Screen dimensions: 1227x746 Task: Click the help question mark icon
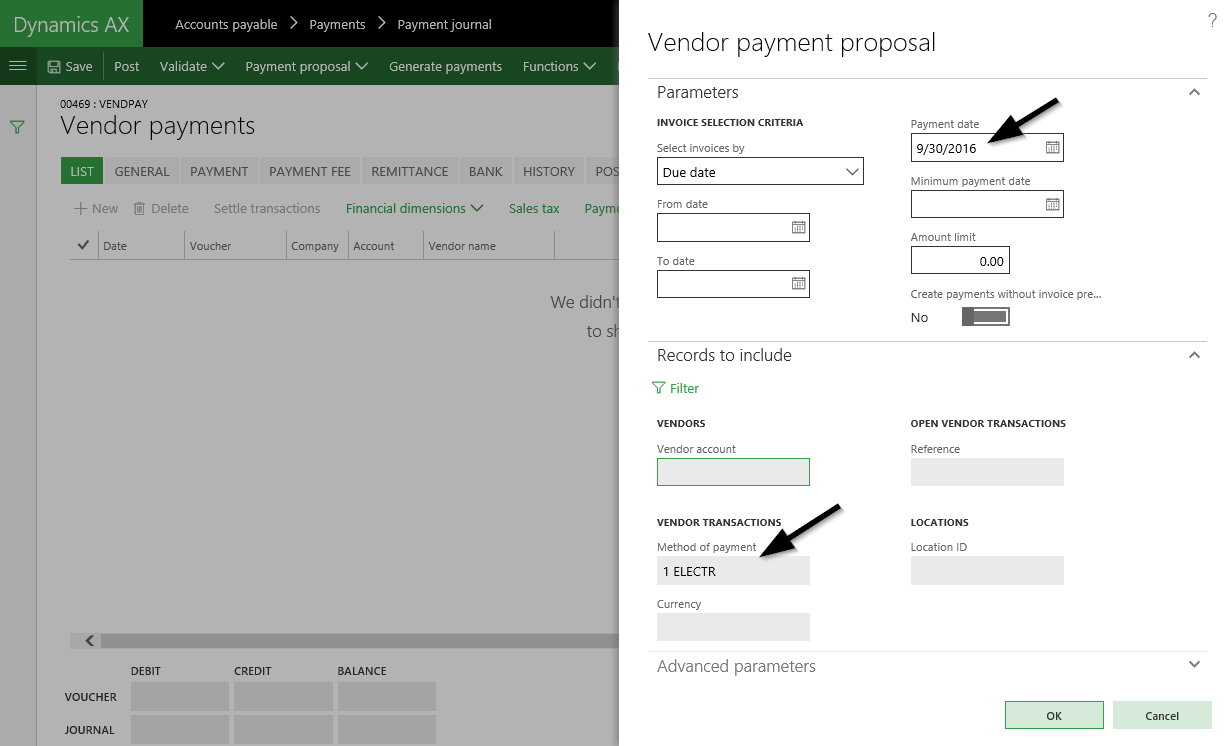1212,20
